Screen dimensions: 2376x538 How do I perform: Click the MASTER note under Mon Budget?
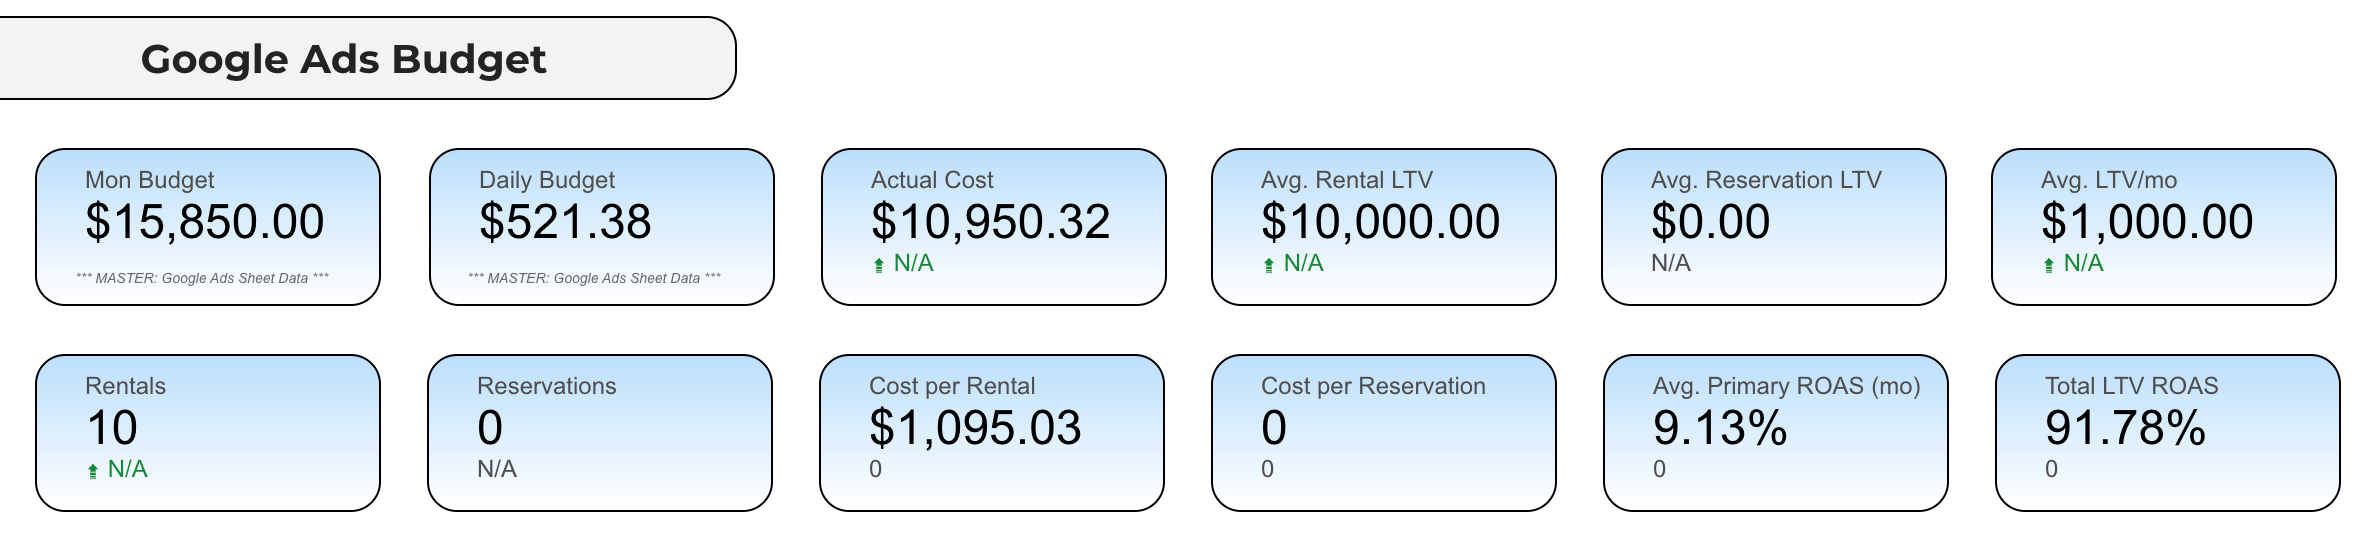[x=203, y=278]
